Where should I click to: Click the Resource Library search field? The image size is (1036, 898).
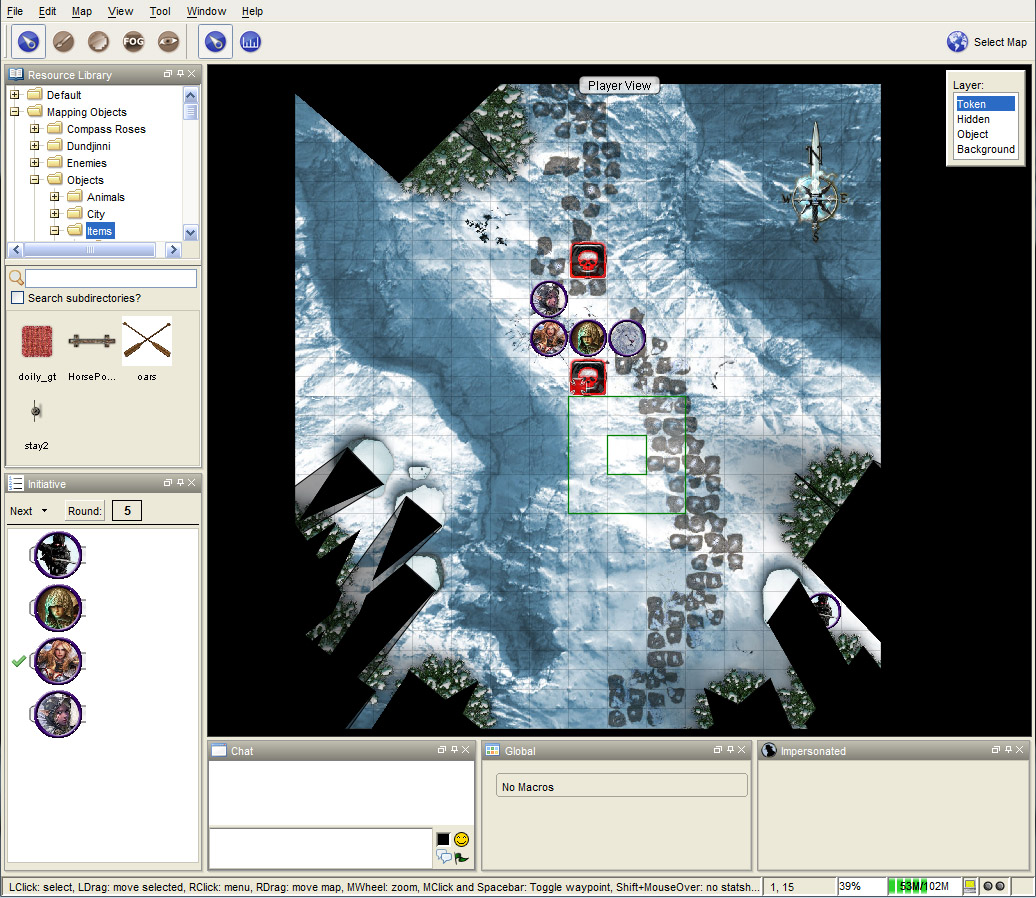pos(110,278)
